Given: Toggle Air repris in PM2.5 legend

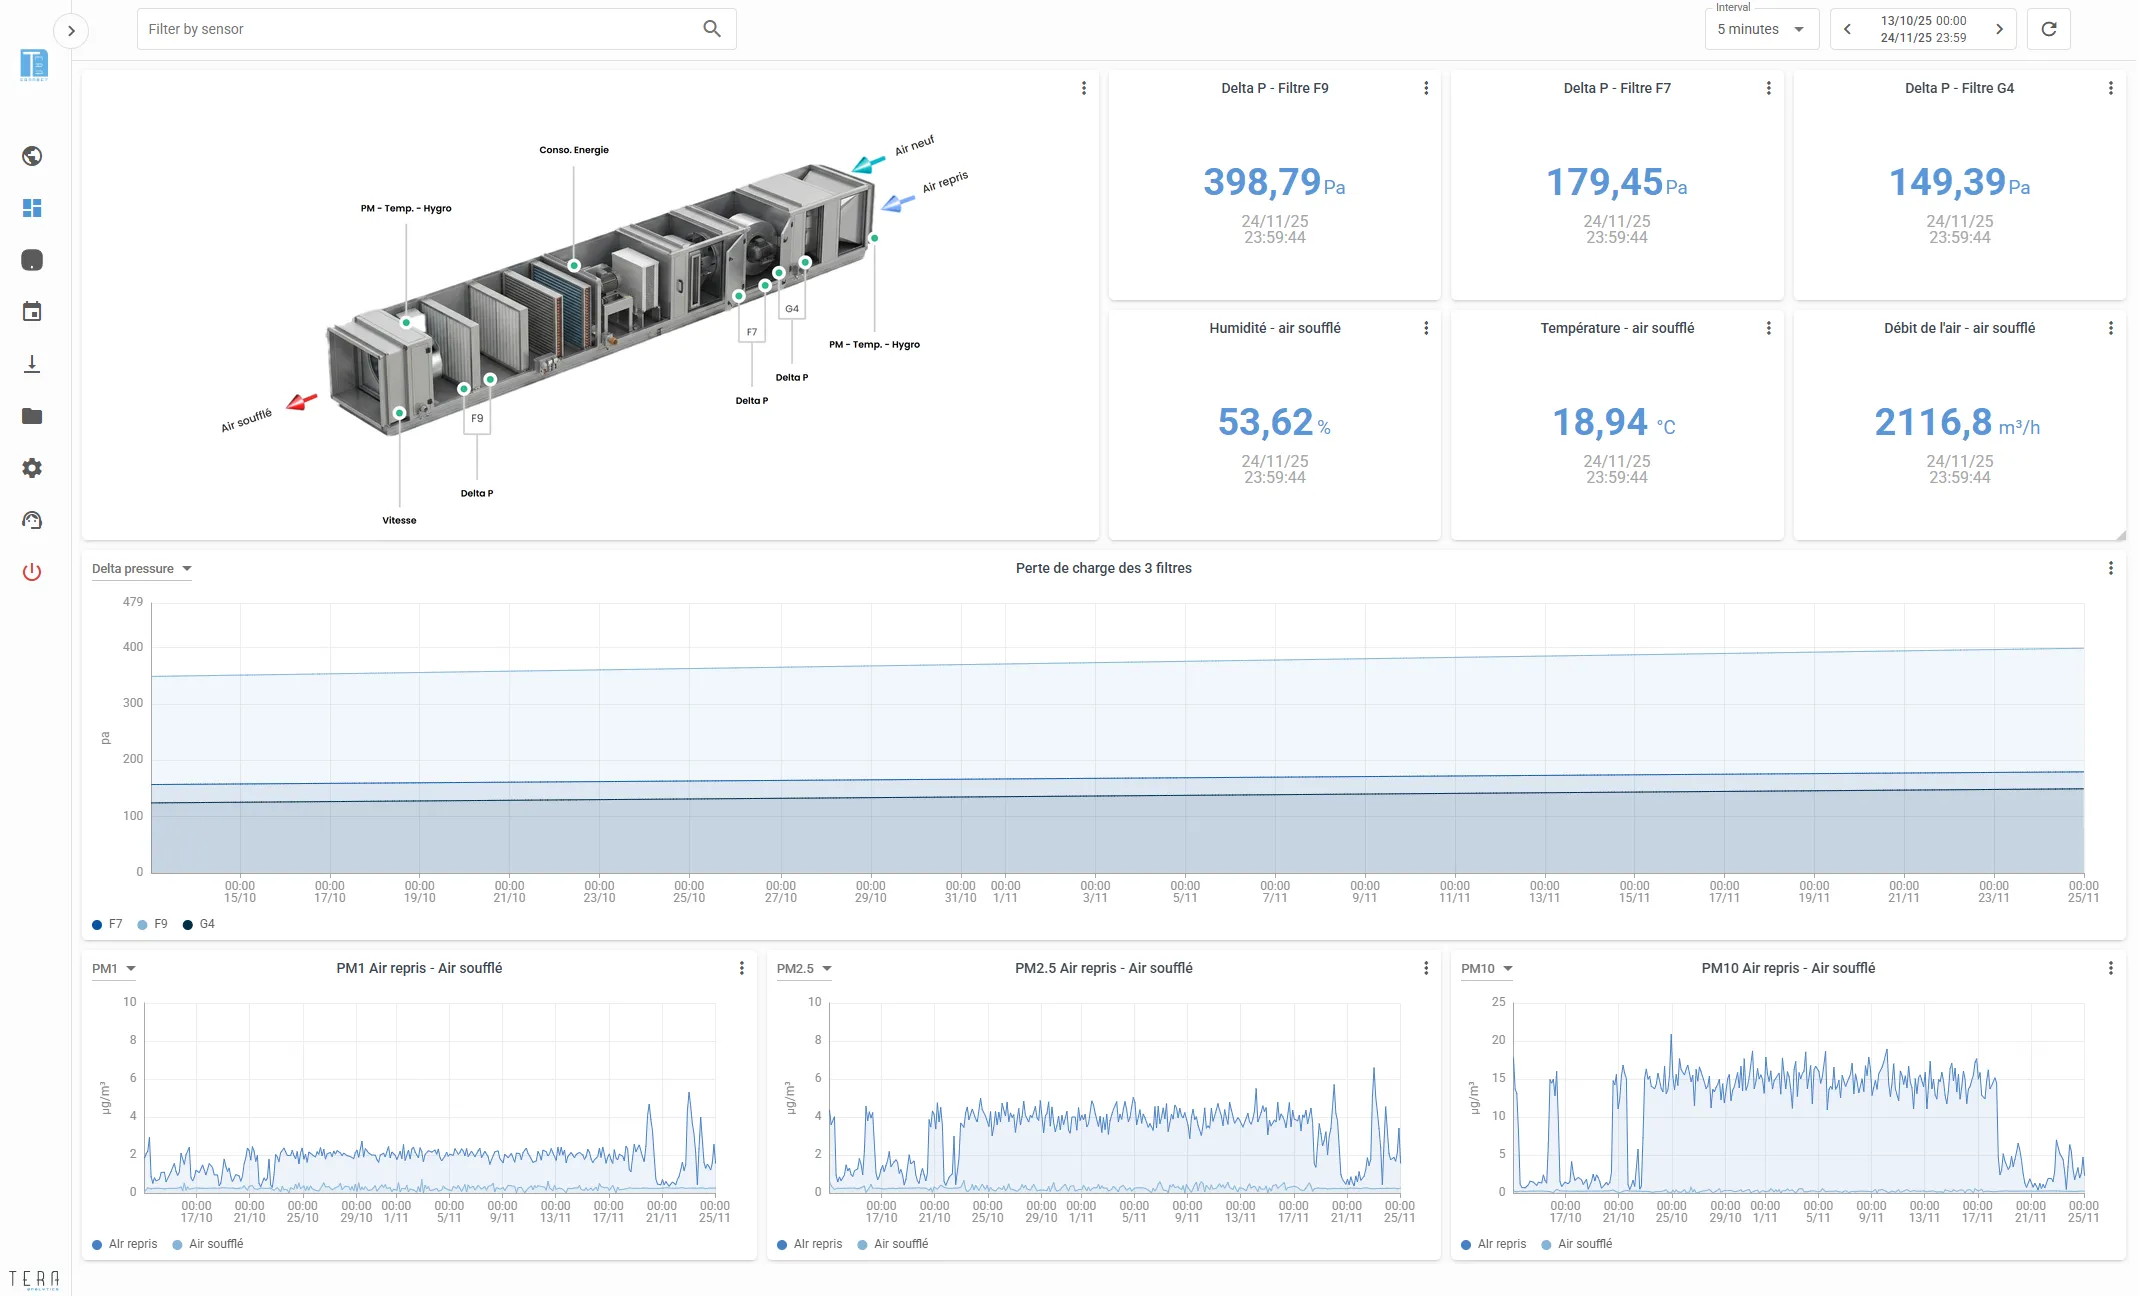Looking at the screenshot, I should tap(810, 1244).
